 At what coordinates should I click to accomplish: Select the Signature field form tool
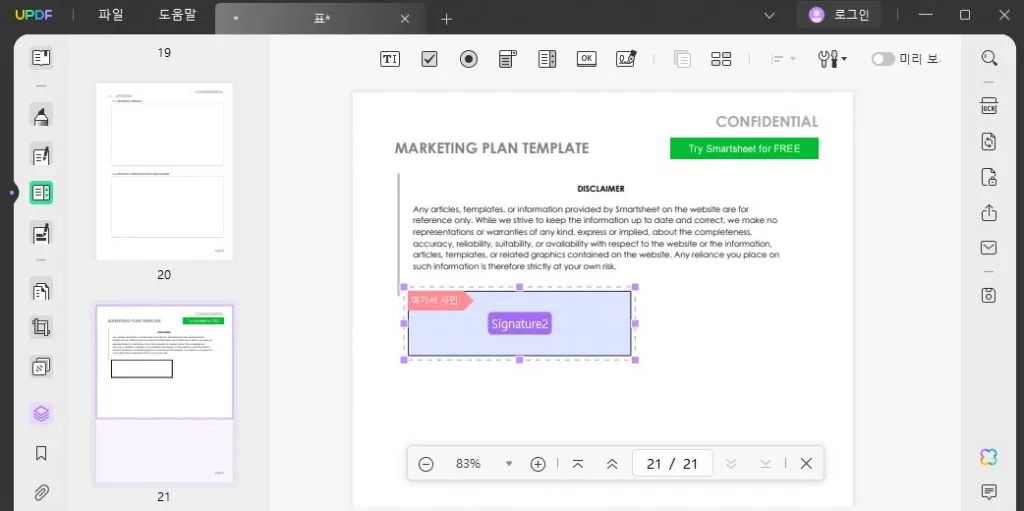pyautogui.click(x=626, y=59)
